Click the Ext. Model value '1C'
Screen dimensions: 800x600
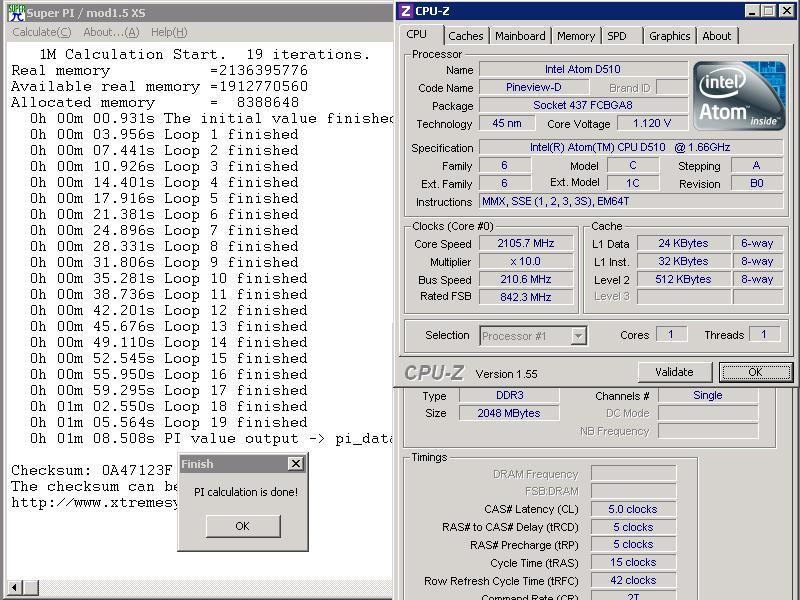[x=633, y=183]
